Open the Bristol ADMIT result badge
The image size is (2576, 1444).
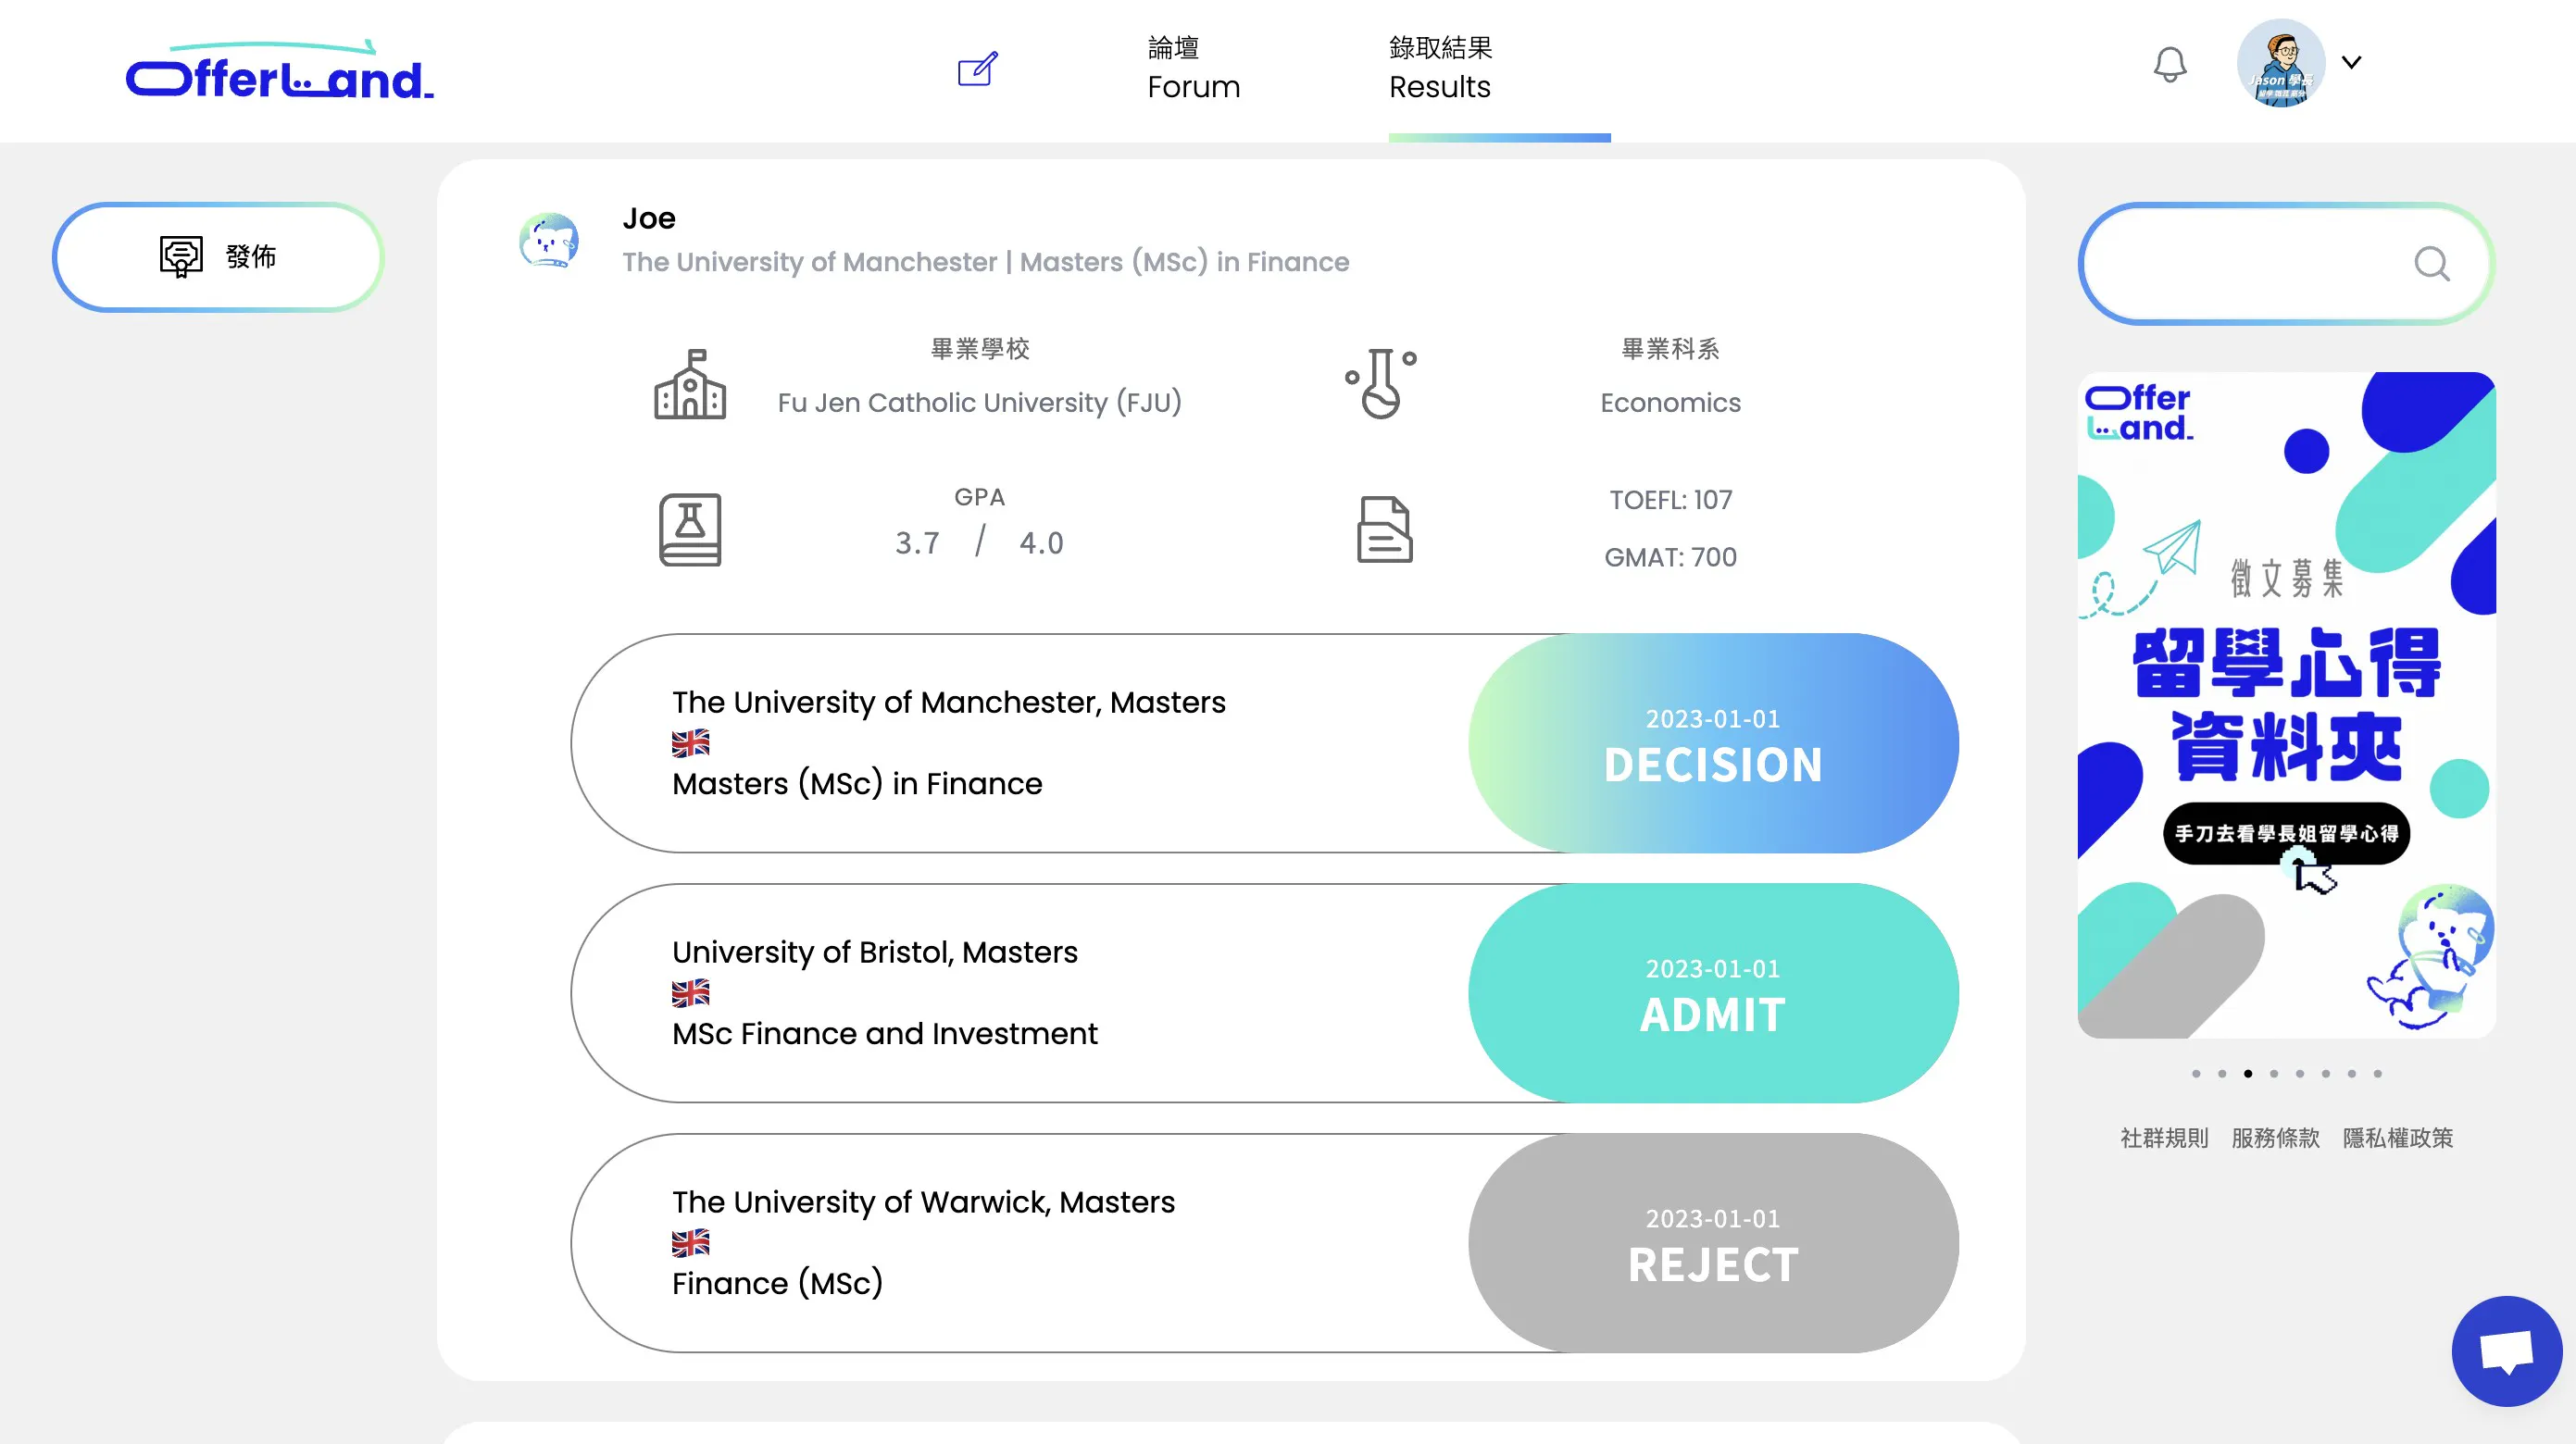coord(1713,993)
